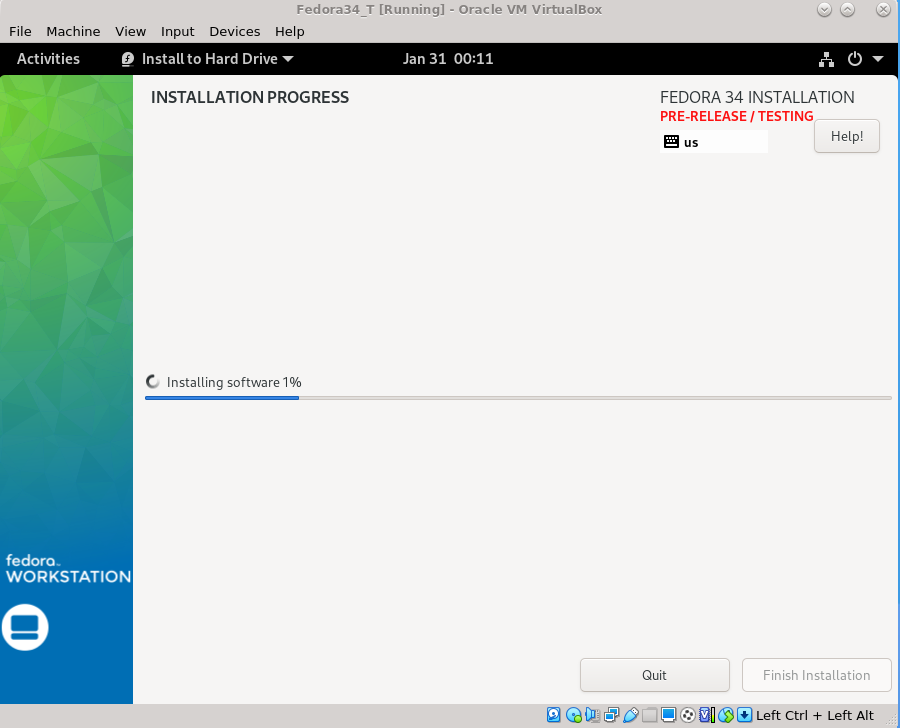Expand the system menu arrow
Viewport: 900px width, 728px height.
click(x=878, y=59)
